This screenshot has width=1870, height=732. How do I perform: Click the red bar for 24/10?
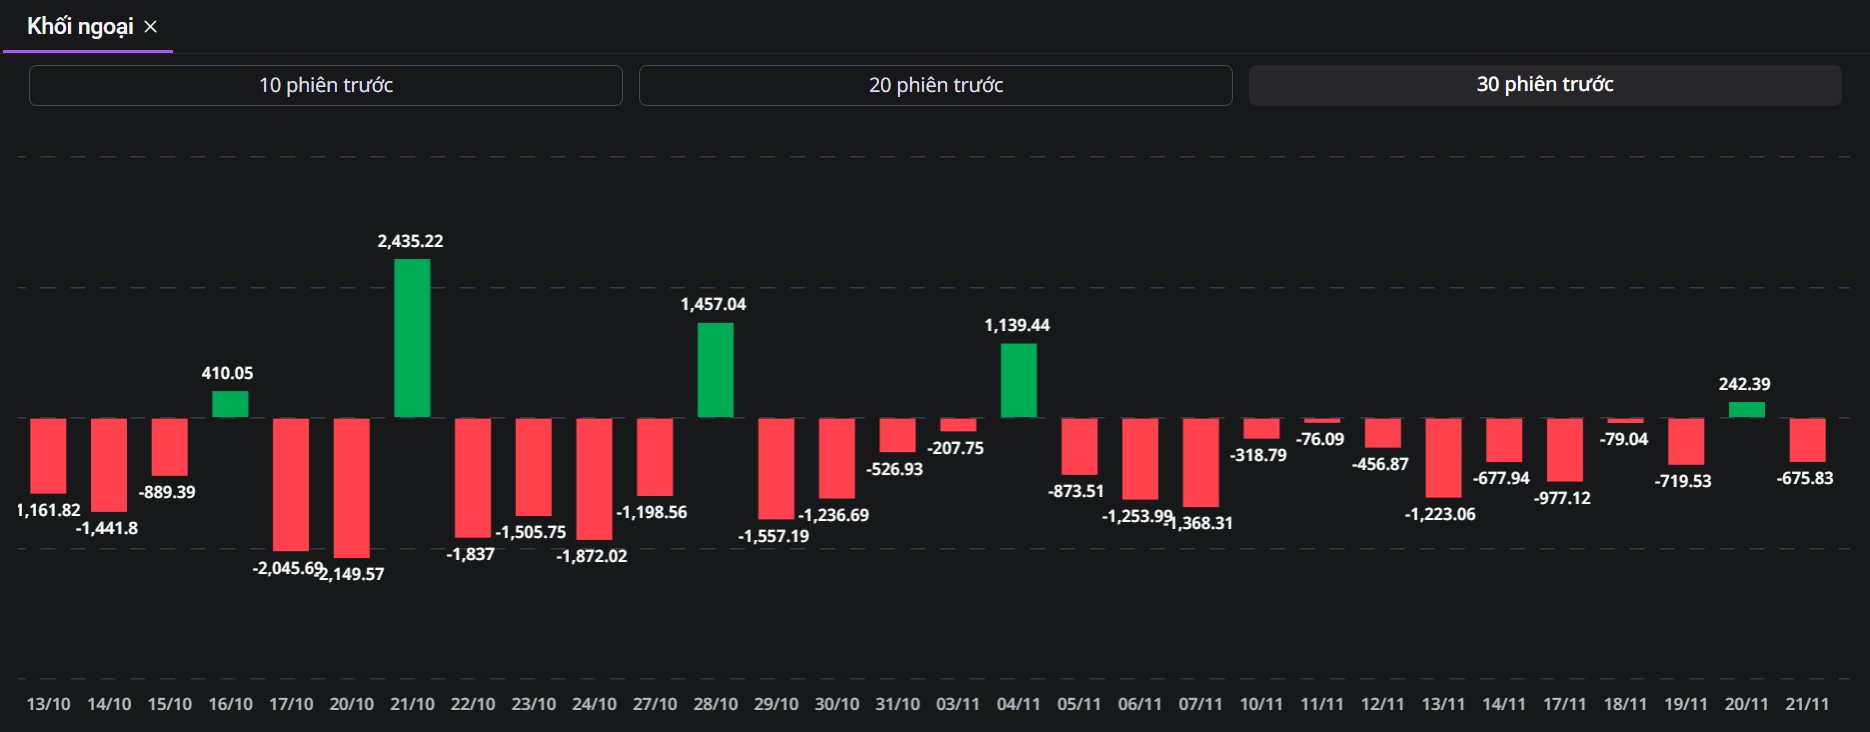point(594,479)
